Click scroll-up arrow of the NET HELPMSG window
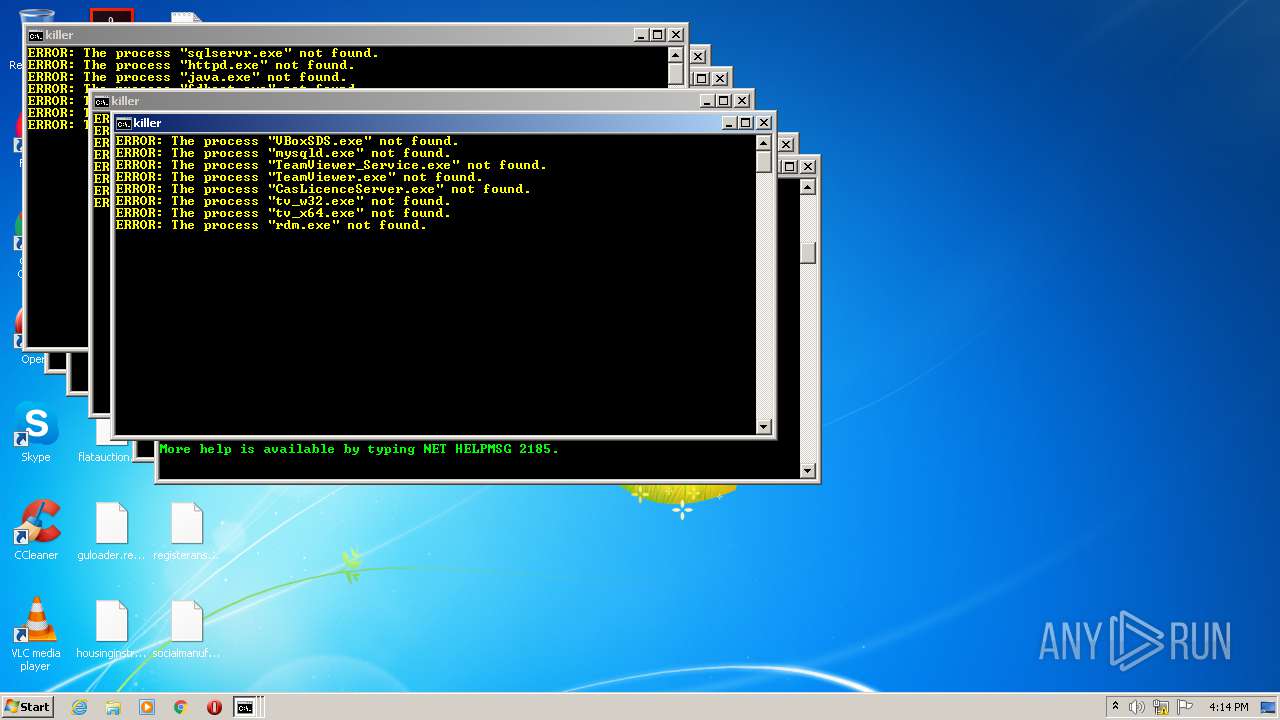Screen dimensions: 1280x720 tap(808, 186)
